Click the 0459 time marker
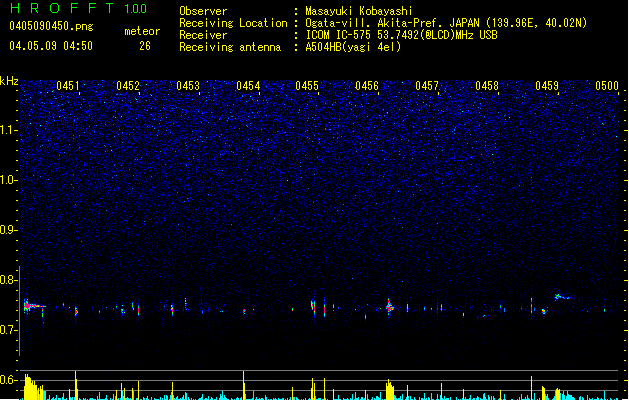 pos(547,86)
